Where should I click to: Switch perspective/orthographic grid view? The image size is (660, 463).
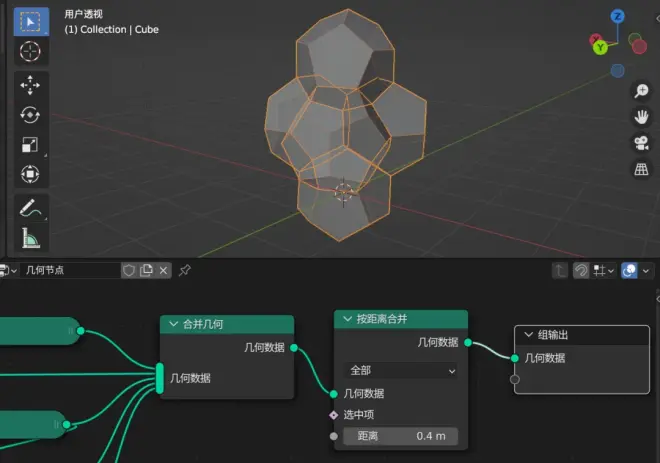coord(641,169)
